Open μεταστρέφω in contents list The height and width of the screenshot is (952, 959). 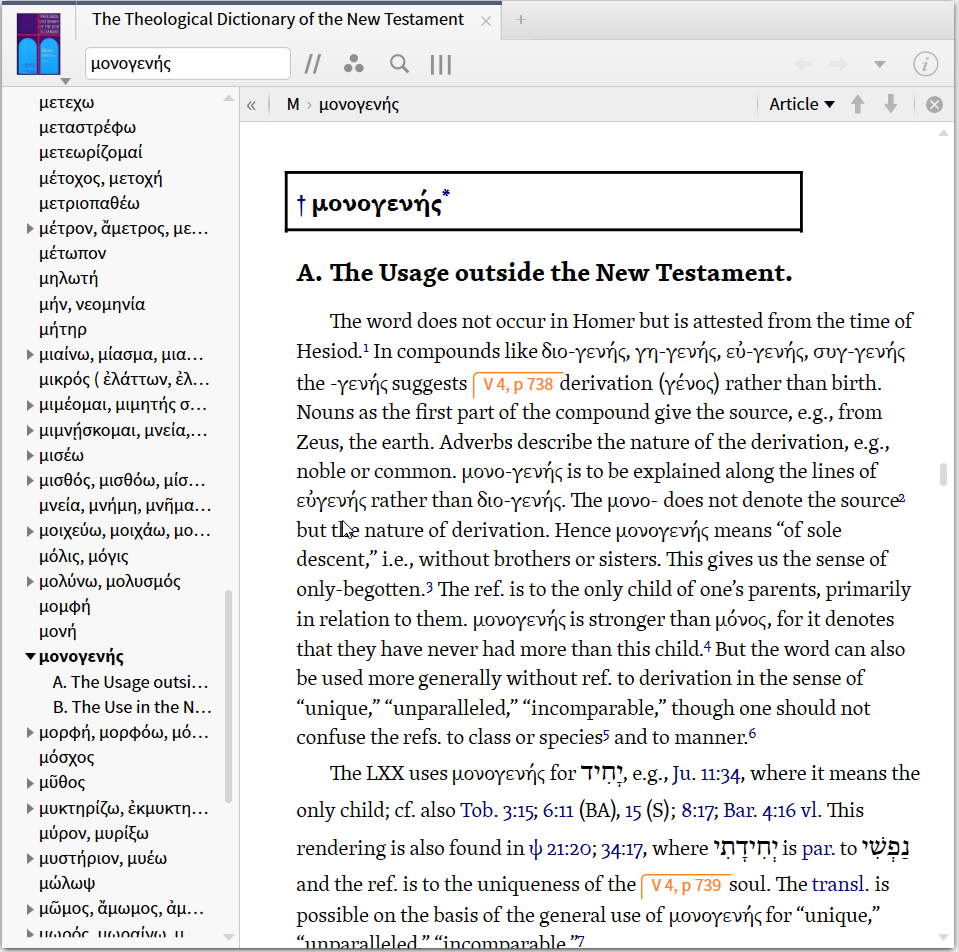tap(87, 128)
